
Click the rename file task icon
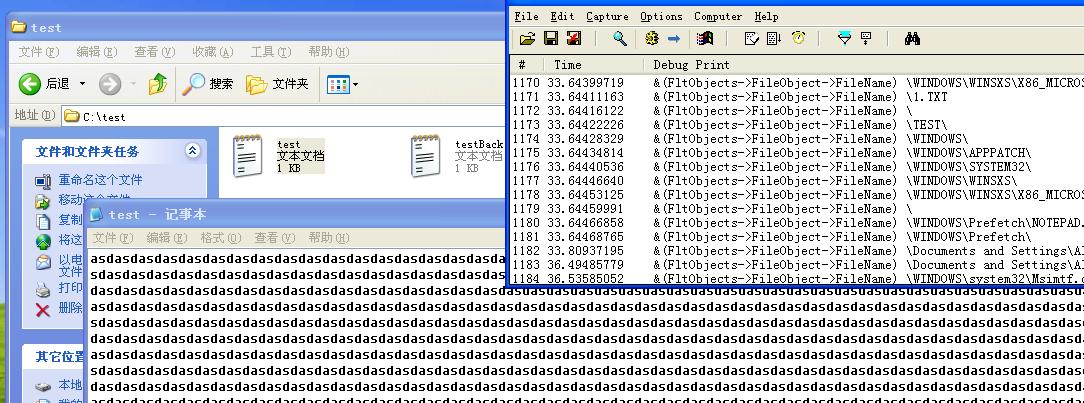[43, 181]
